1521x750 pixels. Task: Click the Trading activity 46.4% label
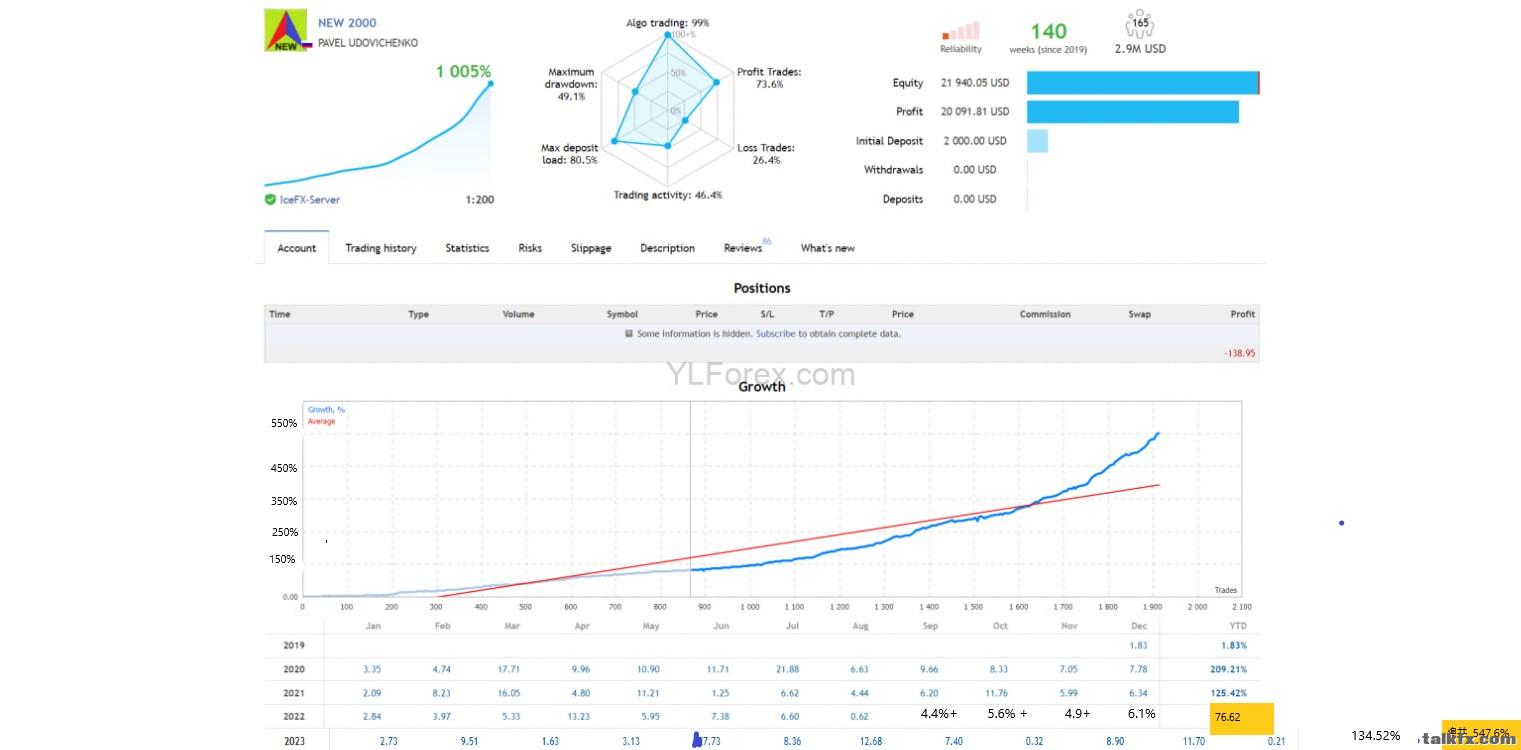668,195
